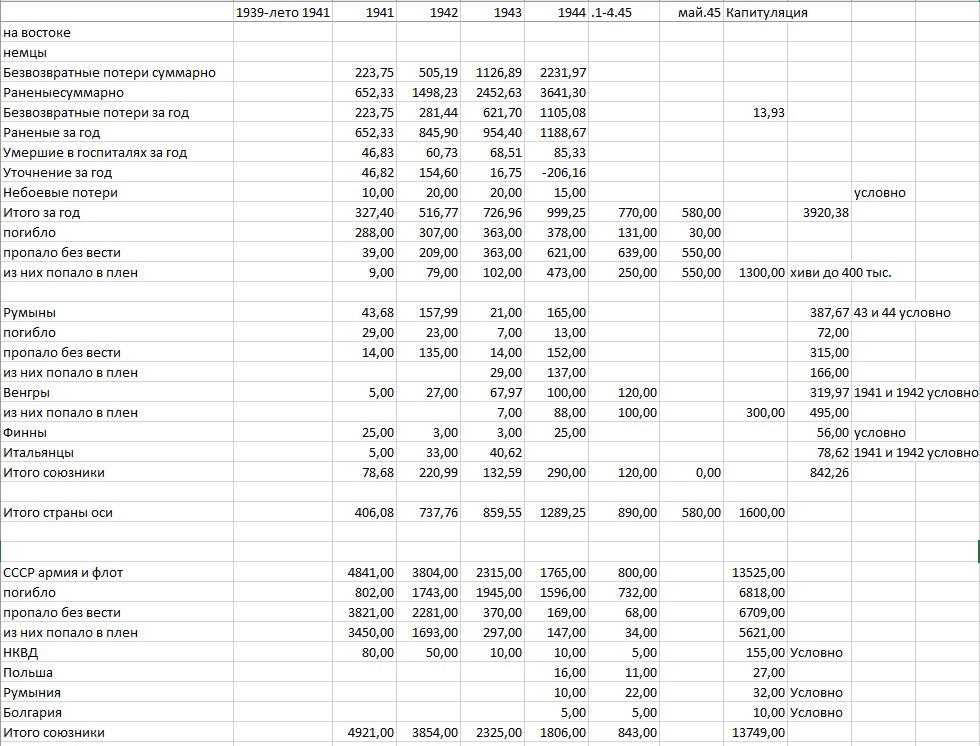Click the 'на востоке' label cell
Screen dimensions: 980x746
coord(118,32)
